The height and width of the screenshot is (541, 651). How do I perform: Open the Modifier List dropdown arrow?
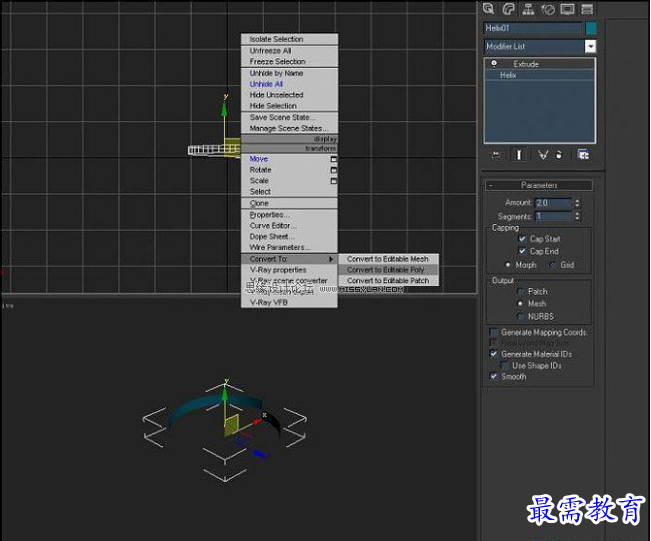coord(590,46)
